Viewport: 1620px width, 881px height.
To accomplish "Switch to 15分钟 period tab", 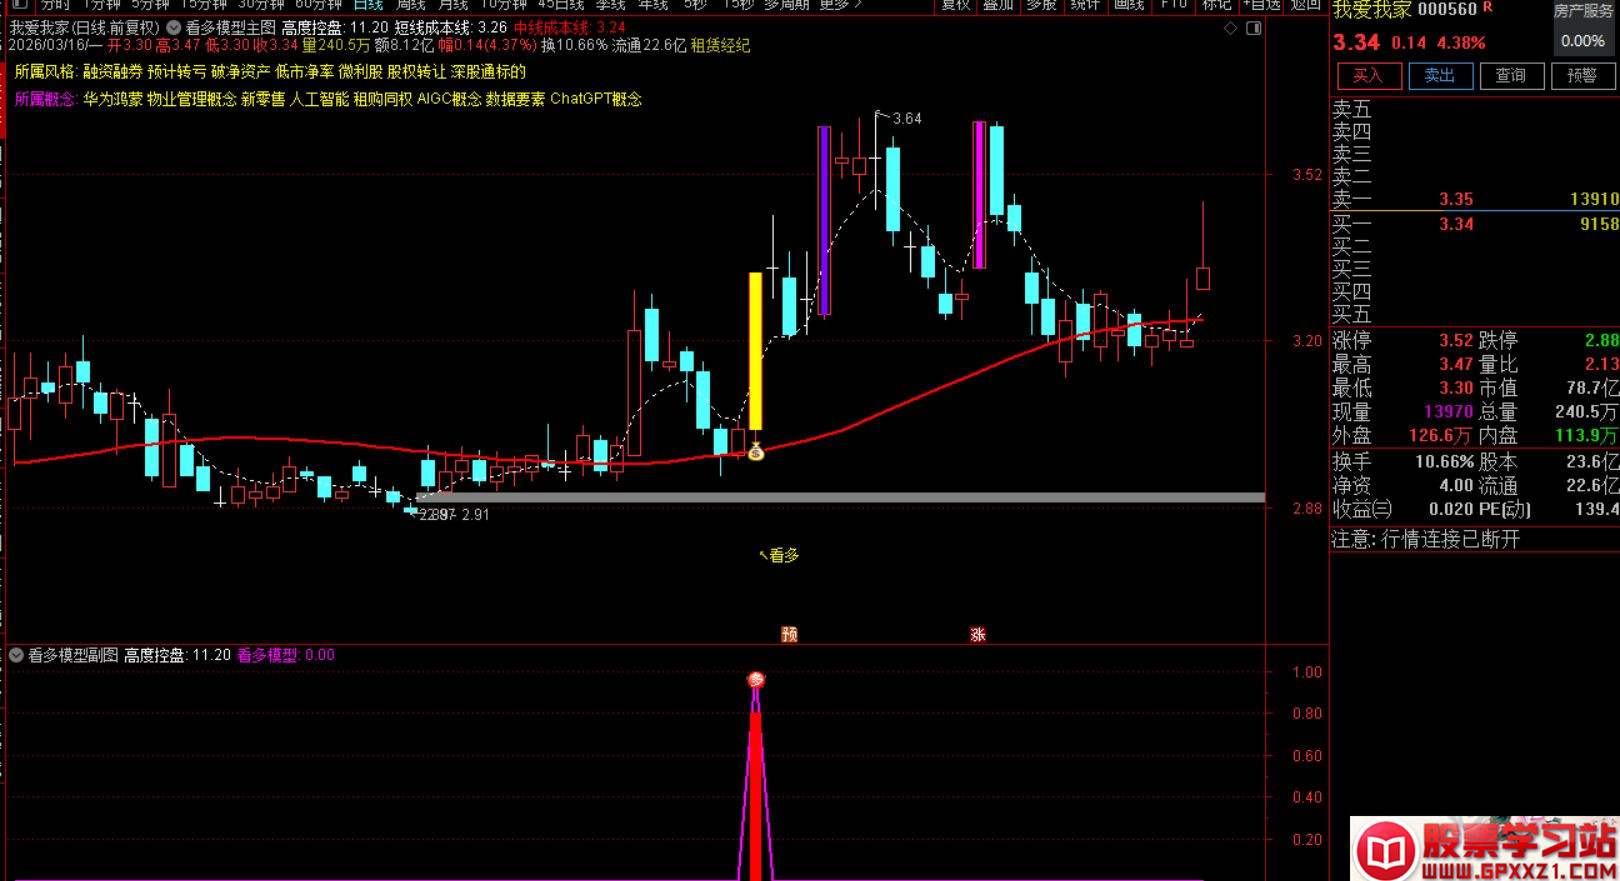I will tap(204, 5).
